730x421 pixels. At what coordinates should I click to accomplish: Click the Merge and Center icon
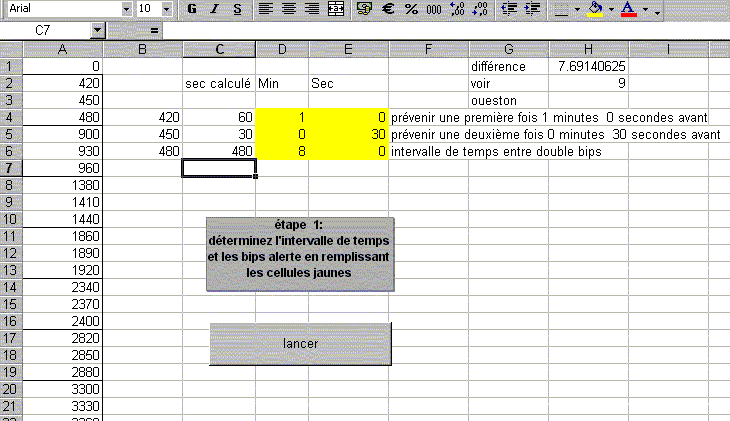336,8
